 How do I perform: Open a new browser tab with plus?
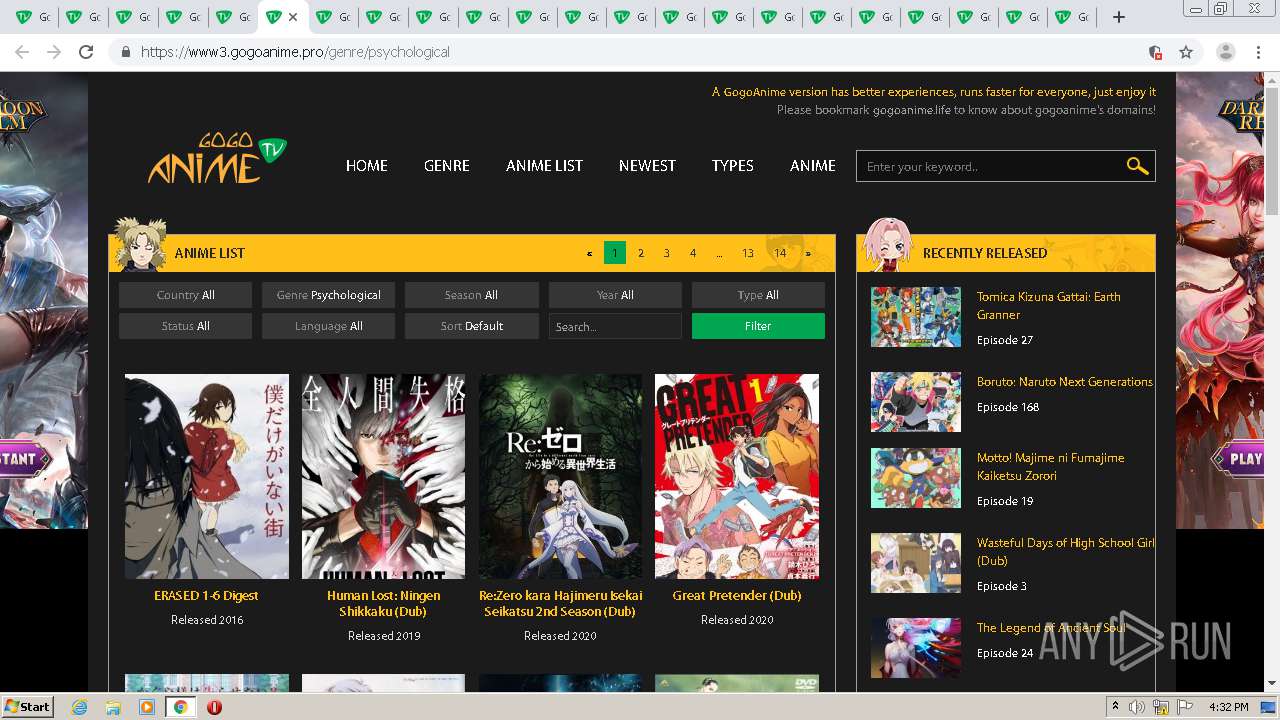(x=1119, y=17)
